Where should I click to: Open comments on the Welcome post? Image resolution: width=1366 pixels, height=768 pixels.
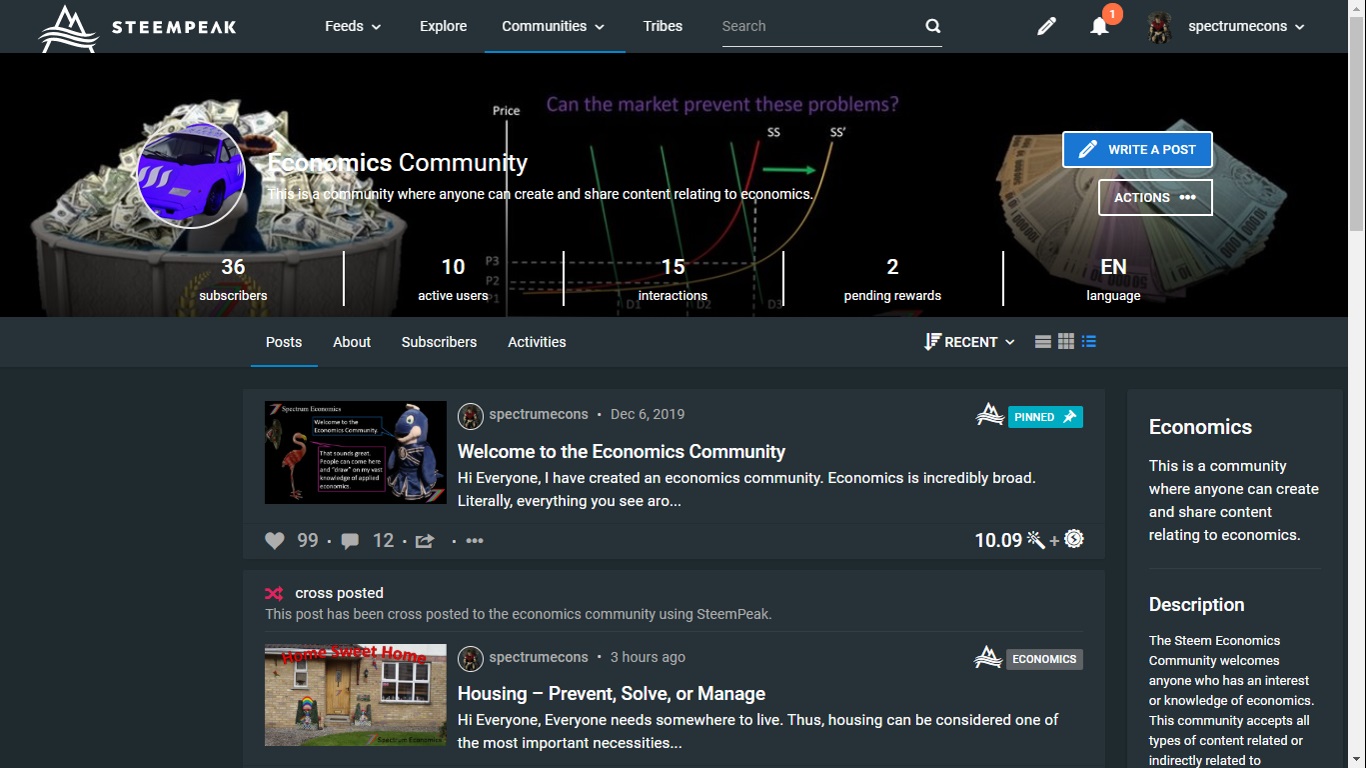350,541
